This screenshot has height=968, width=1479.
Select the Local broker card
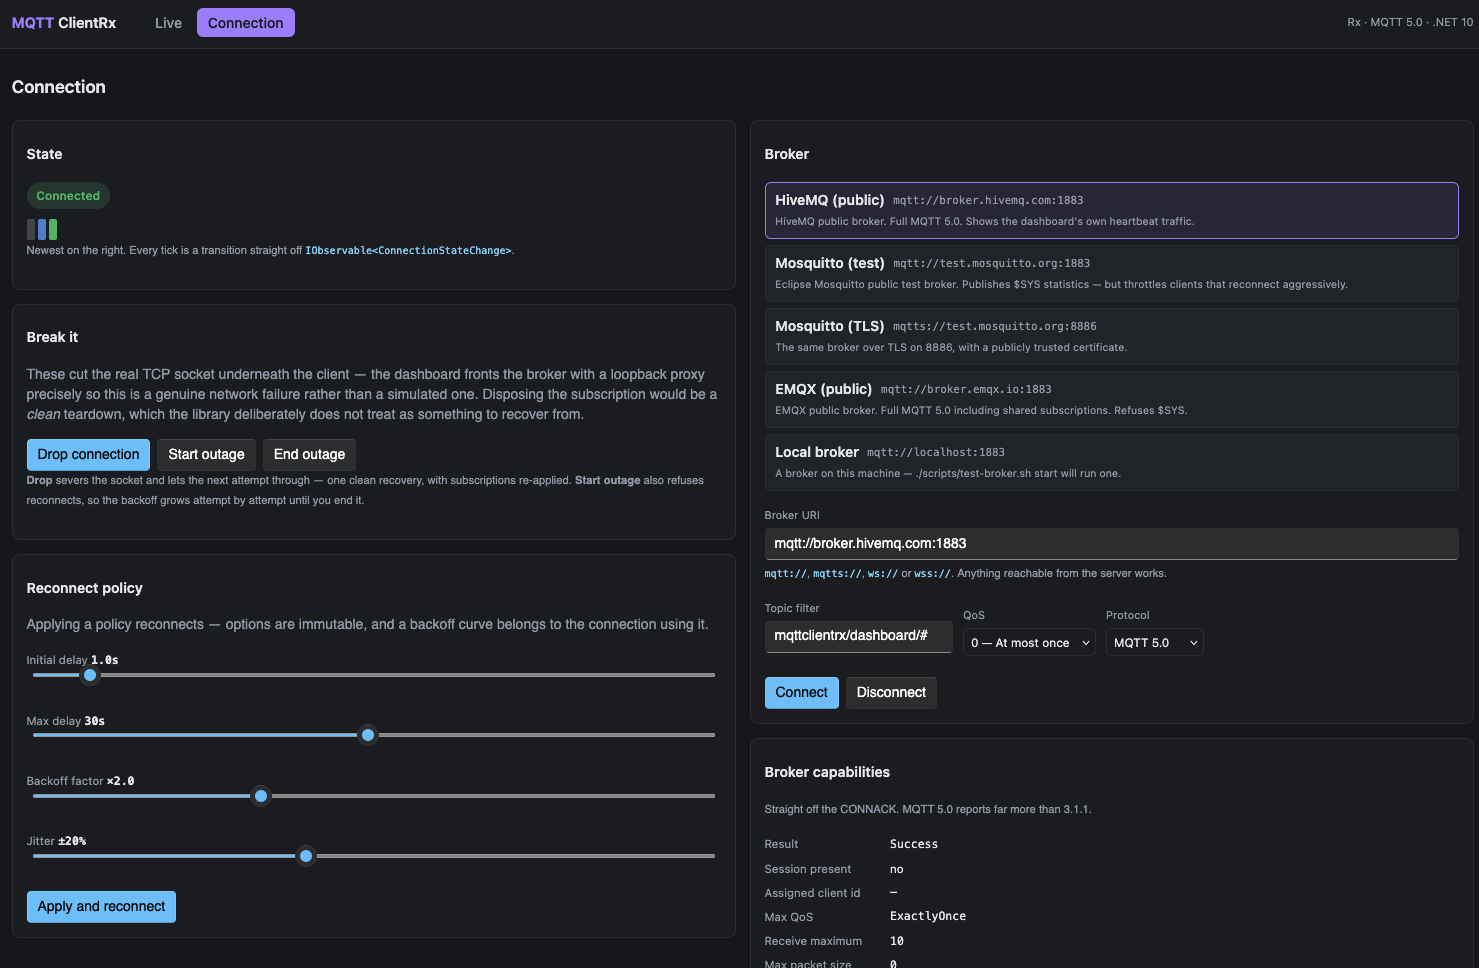click(1111, 462)
